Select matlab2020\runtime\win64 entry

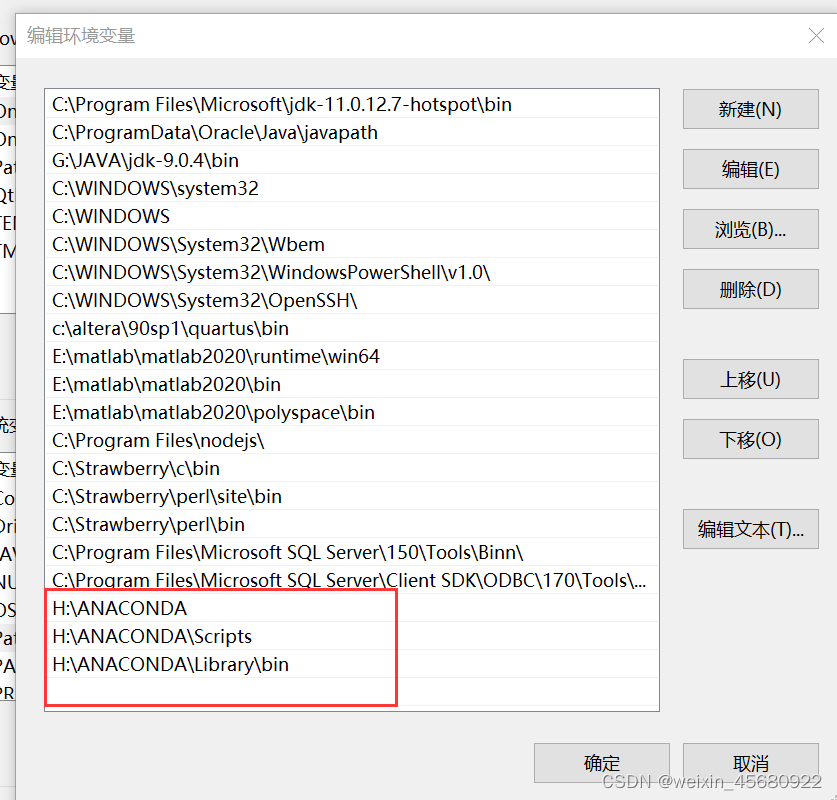352,357
